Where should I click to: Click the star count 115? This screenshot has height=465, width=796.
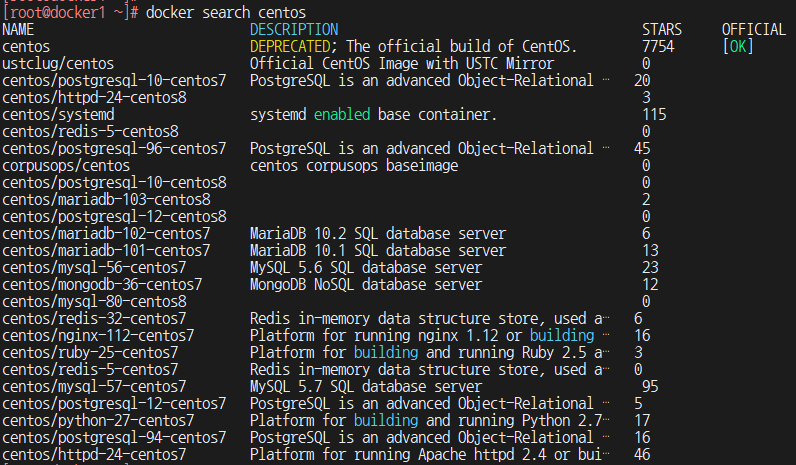click(x=654, y=115)
